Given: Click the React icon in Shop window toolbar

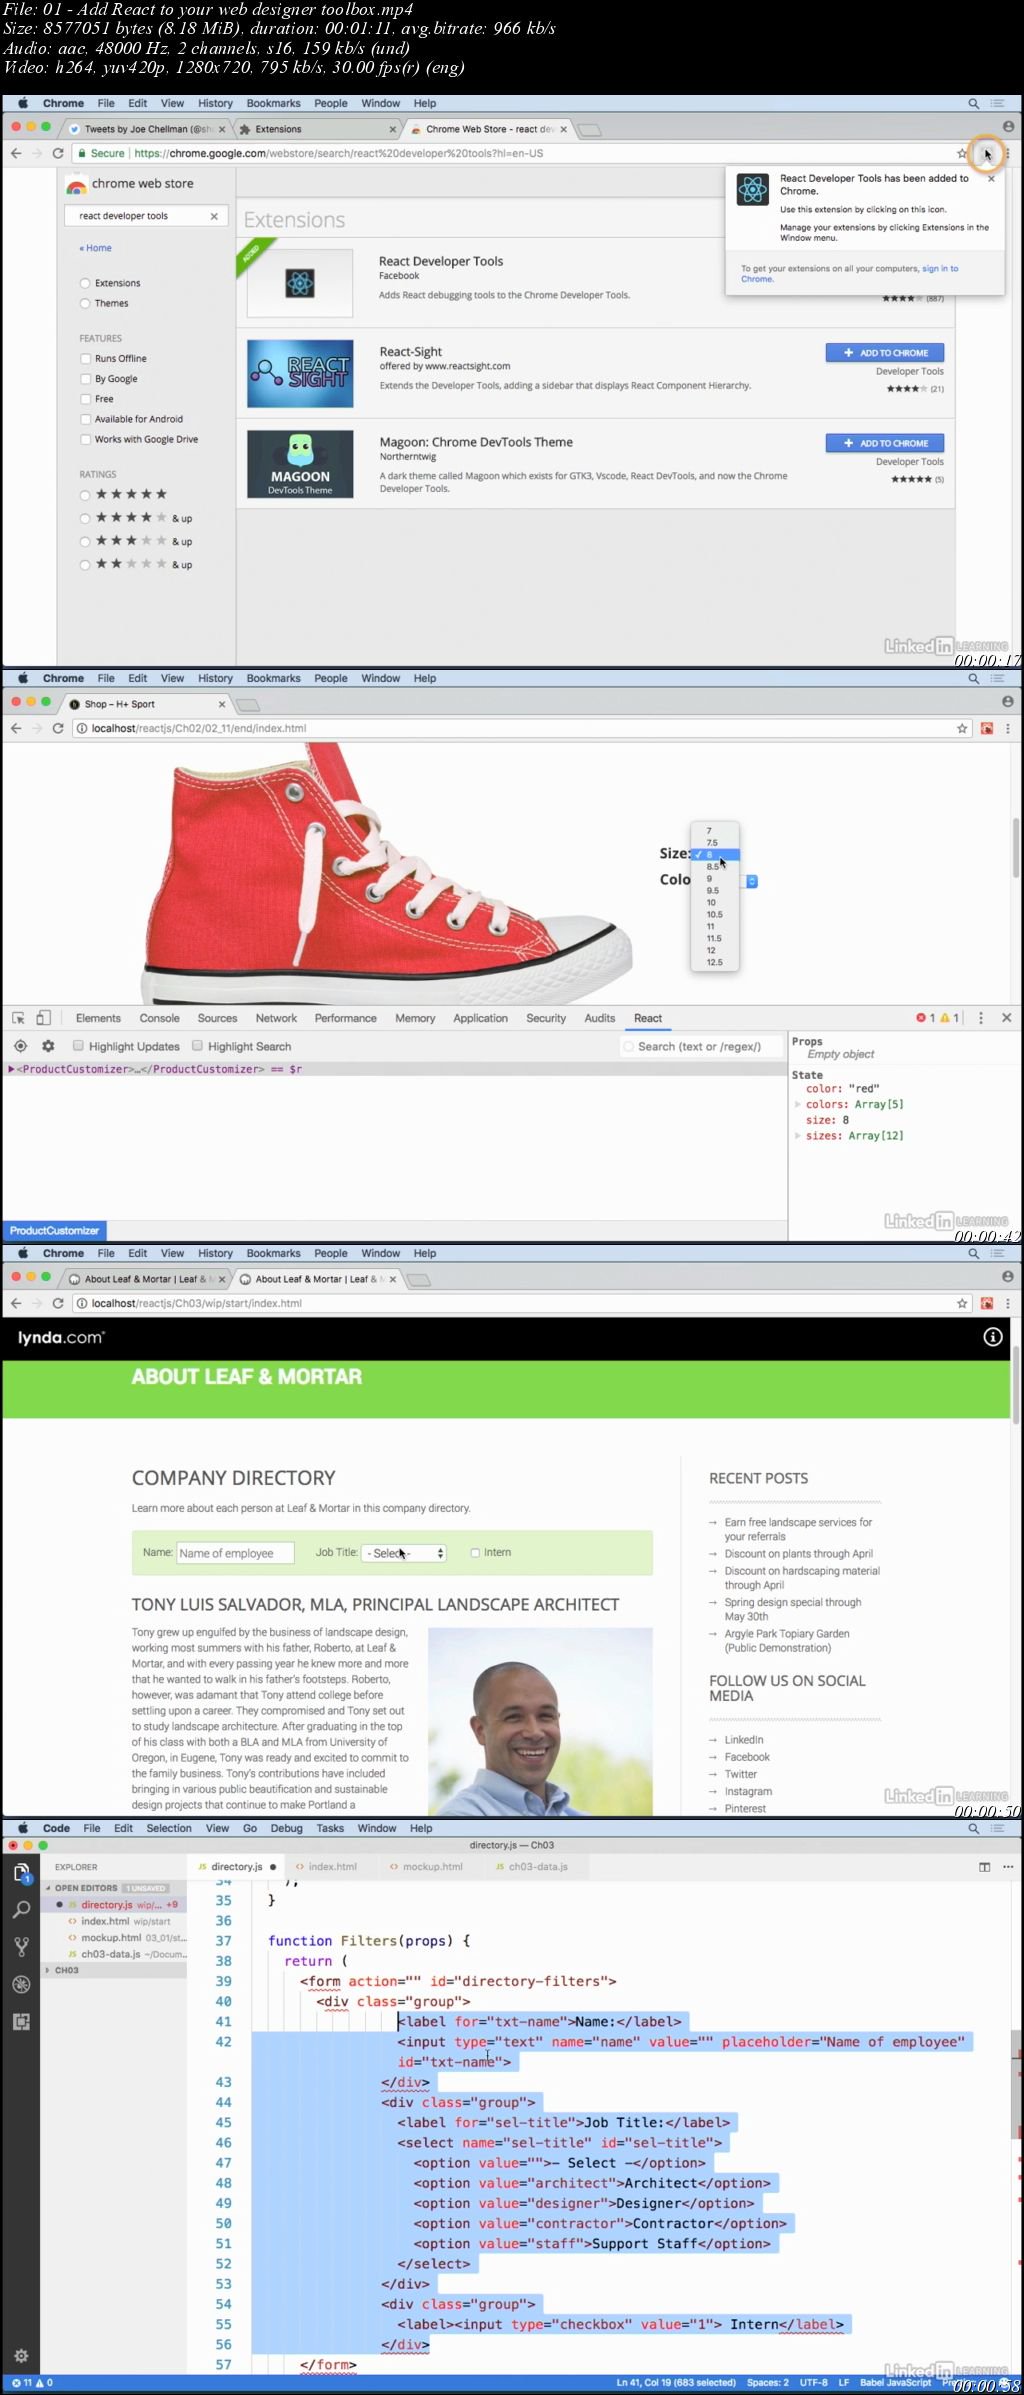Looking at the screenshot, I should click(987, 728).
